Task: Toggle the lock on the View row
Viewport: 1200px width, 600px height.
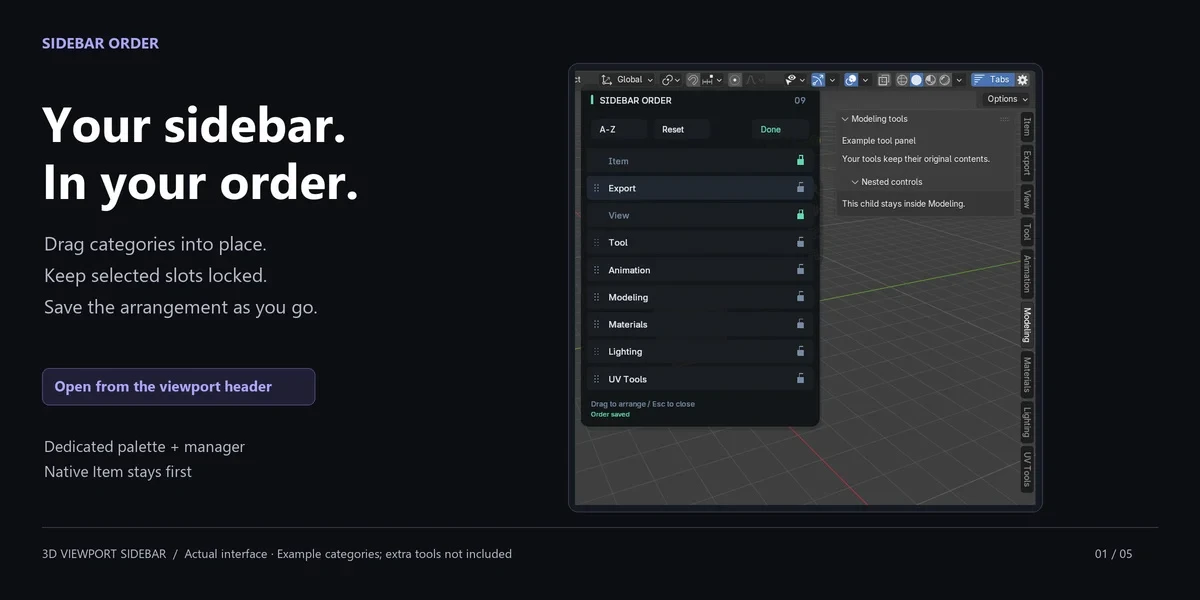Action: [800, 214]
